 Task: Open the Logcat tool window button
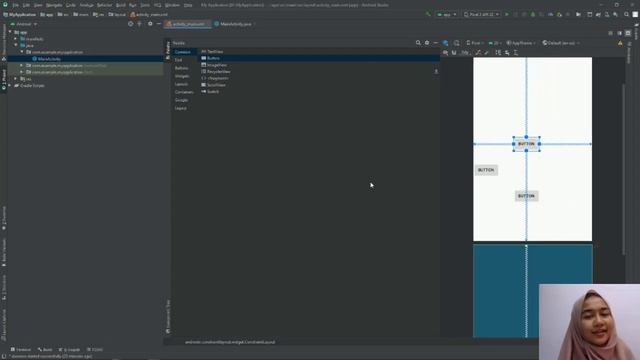coord(69,350)
